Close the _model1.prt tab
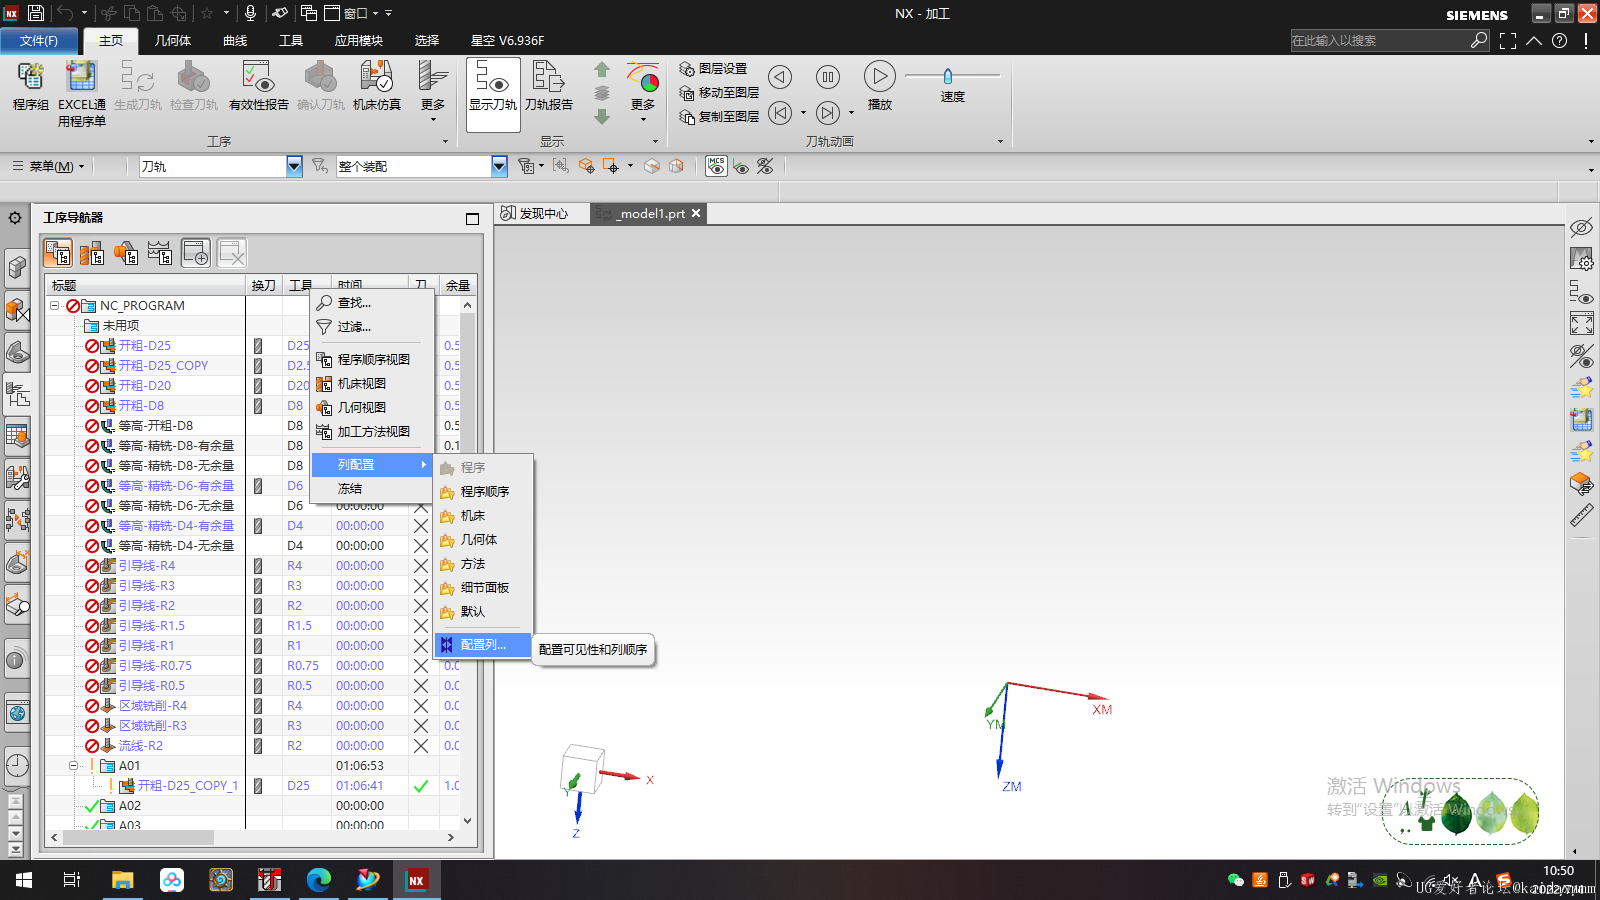Screen dimensions: 1600x900 [x=696, y=214]
